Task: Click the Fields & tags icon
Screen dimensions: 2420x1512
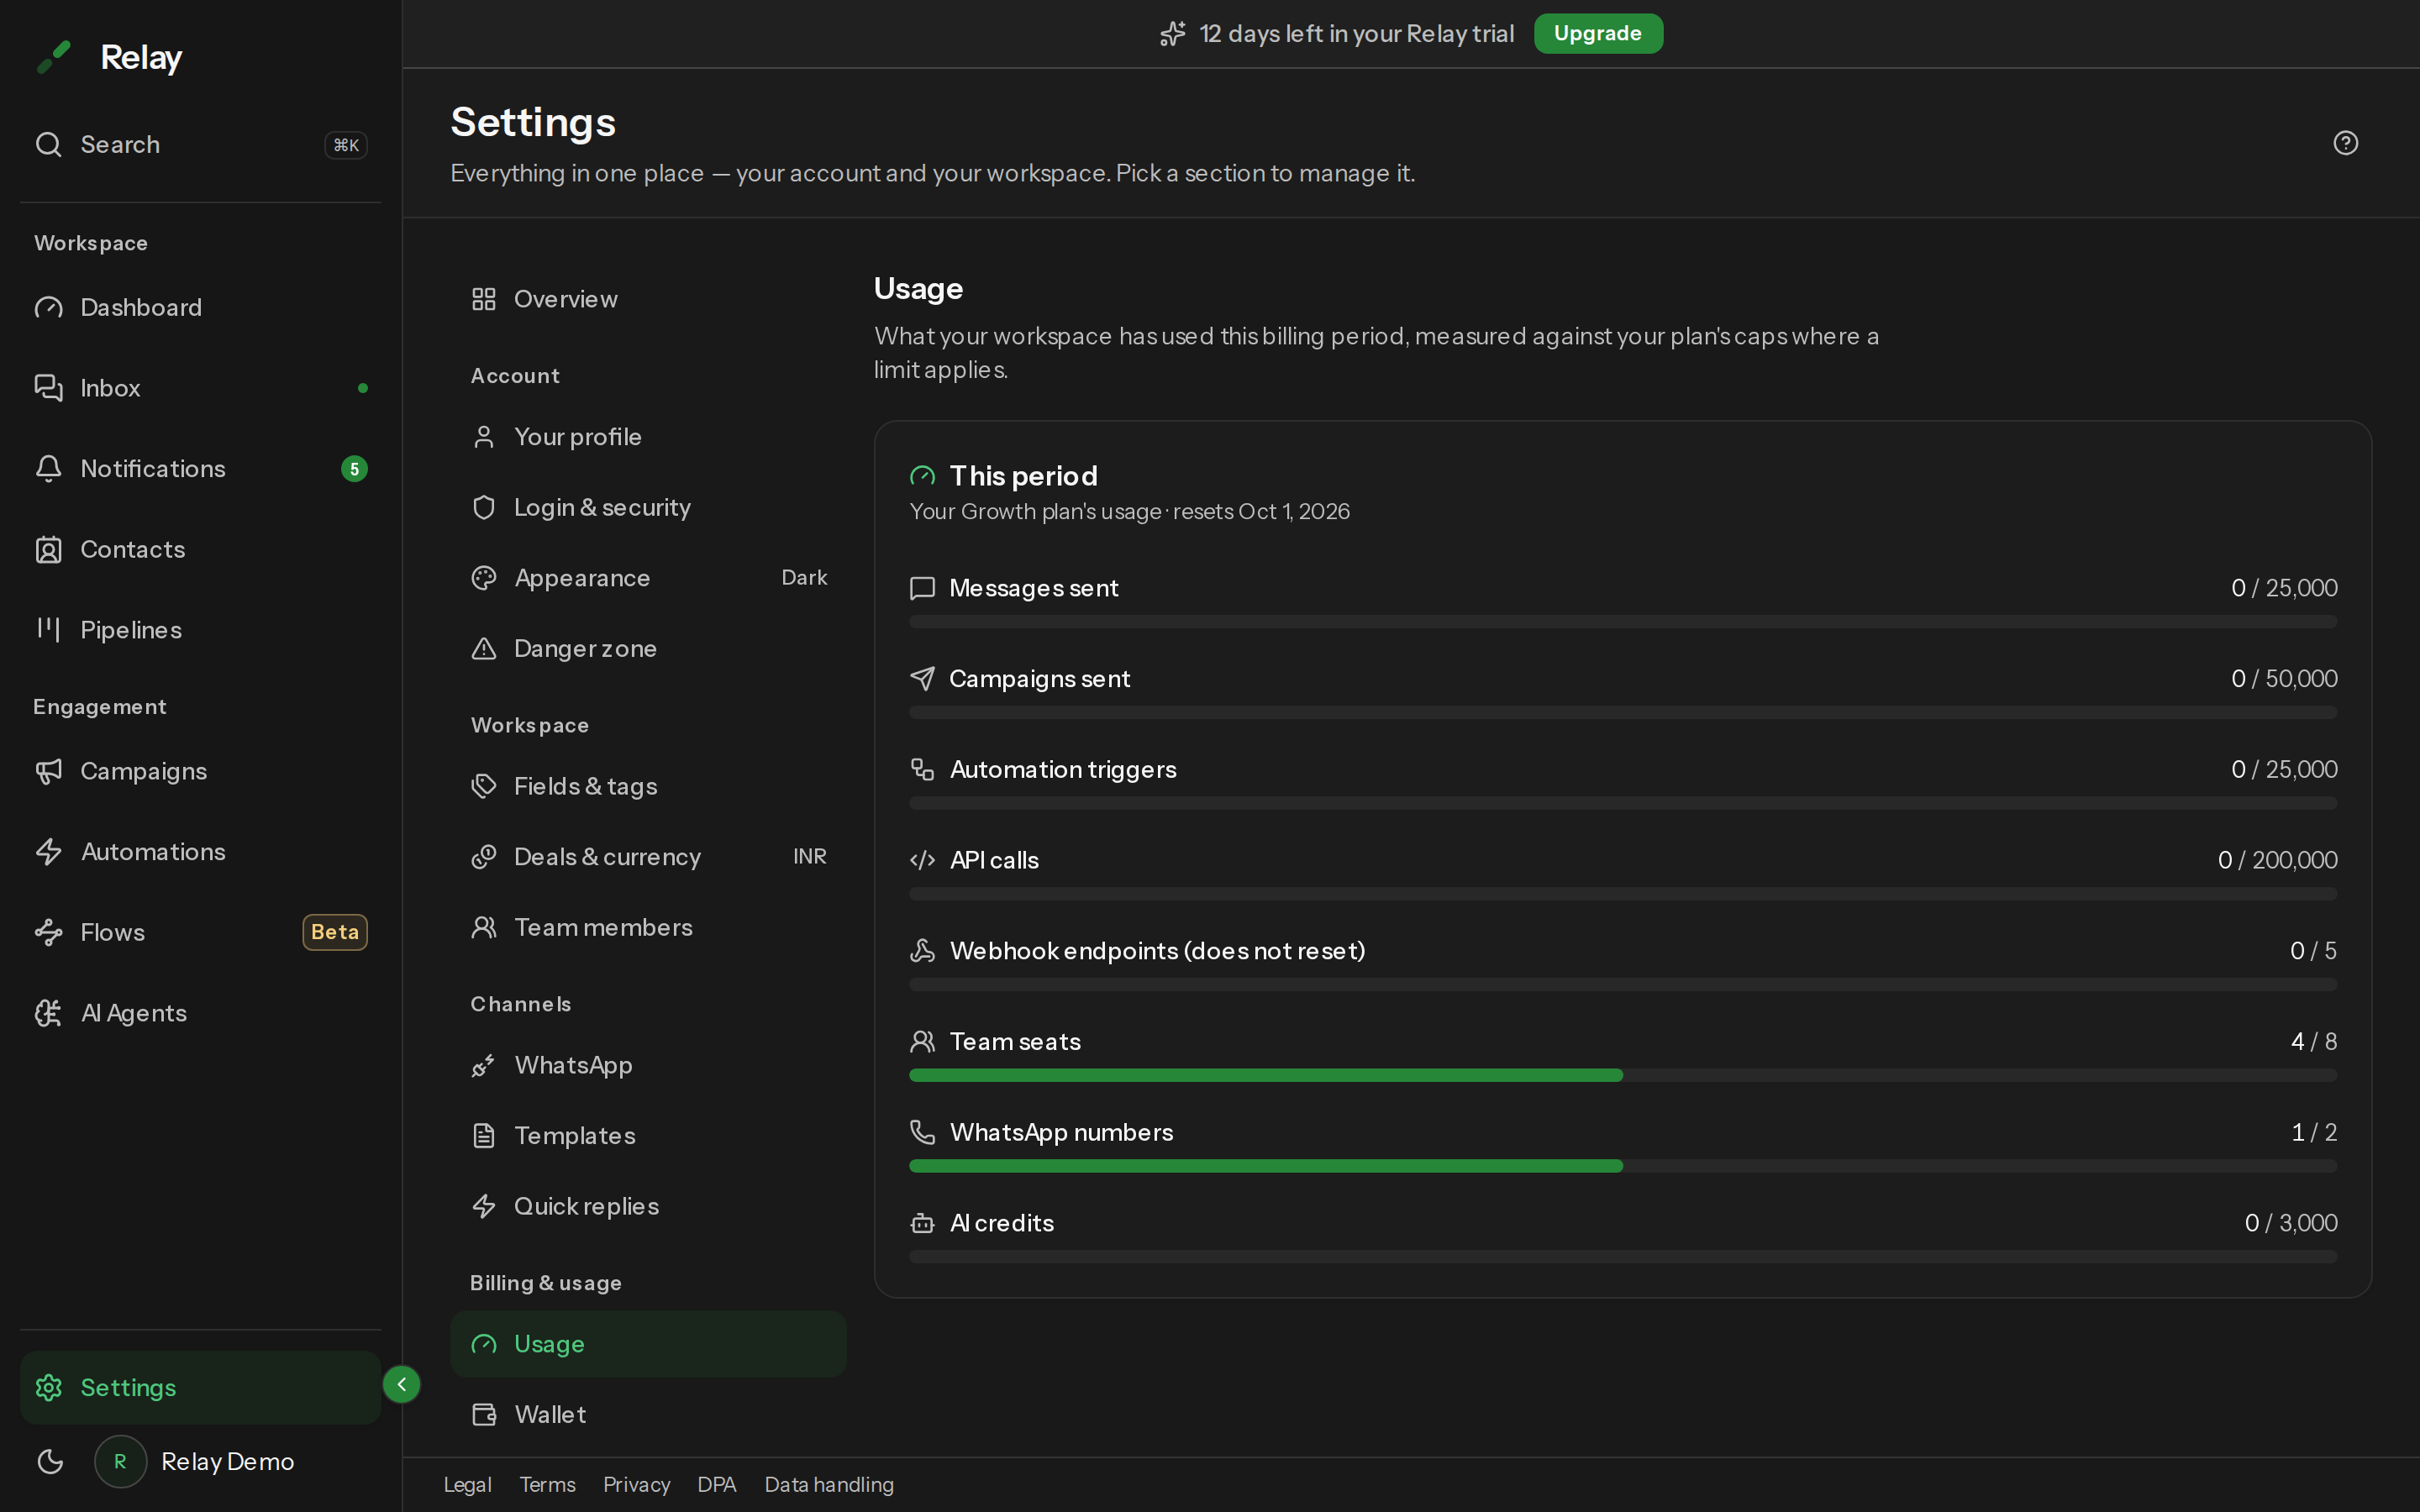Action: pyautogui.click(x=484, y=786)
